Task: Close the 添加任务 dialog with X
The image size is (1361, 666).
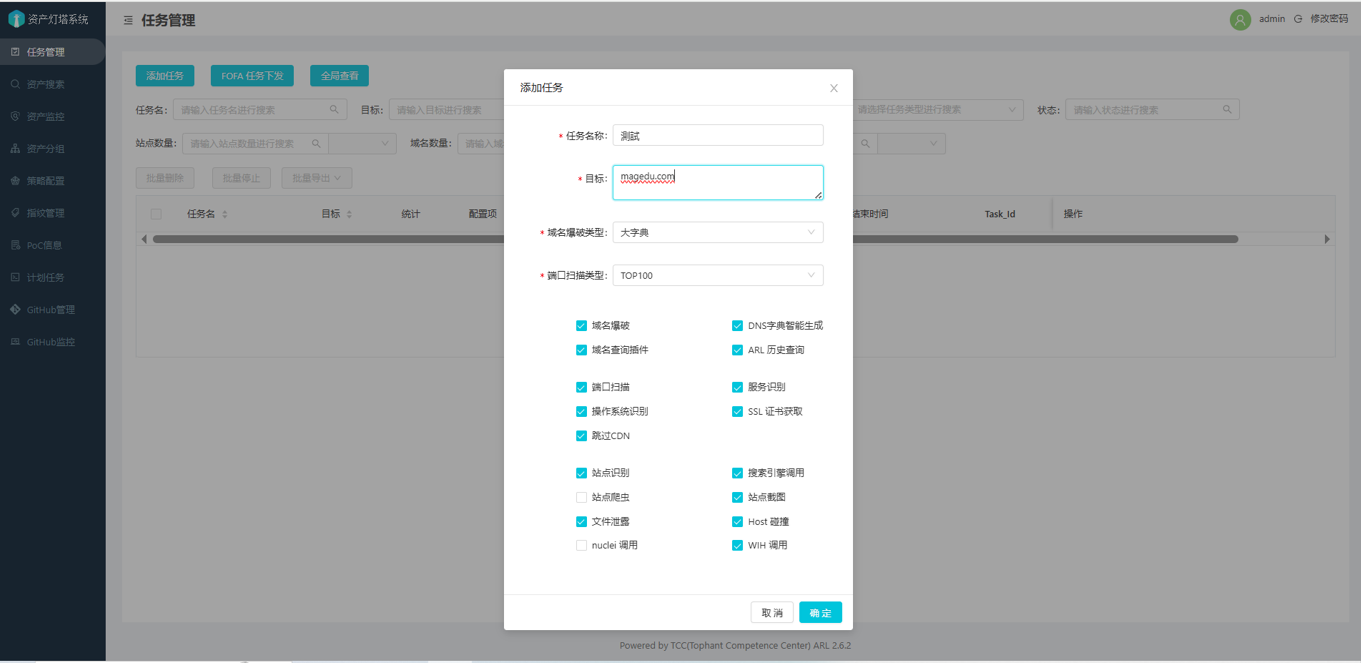Action: point(834,88)
